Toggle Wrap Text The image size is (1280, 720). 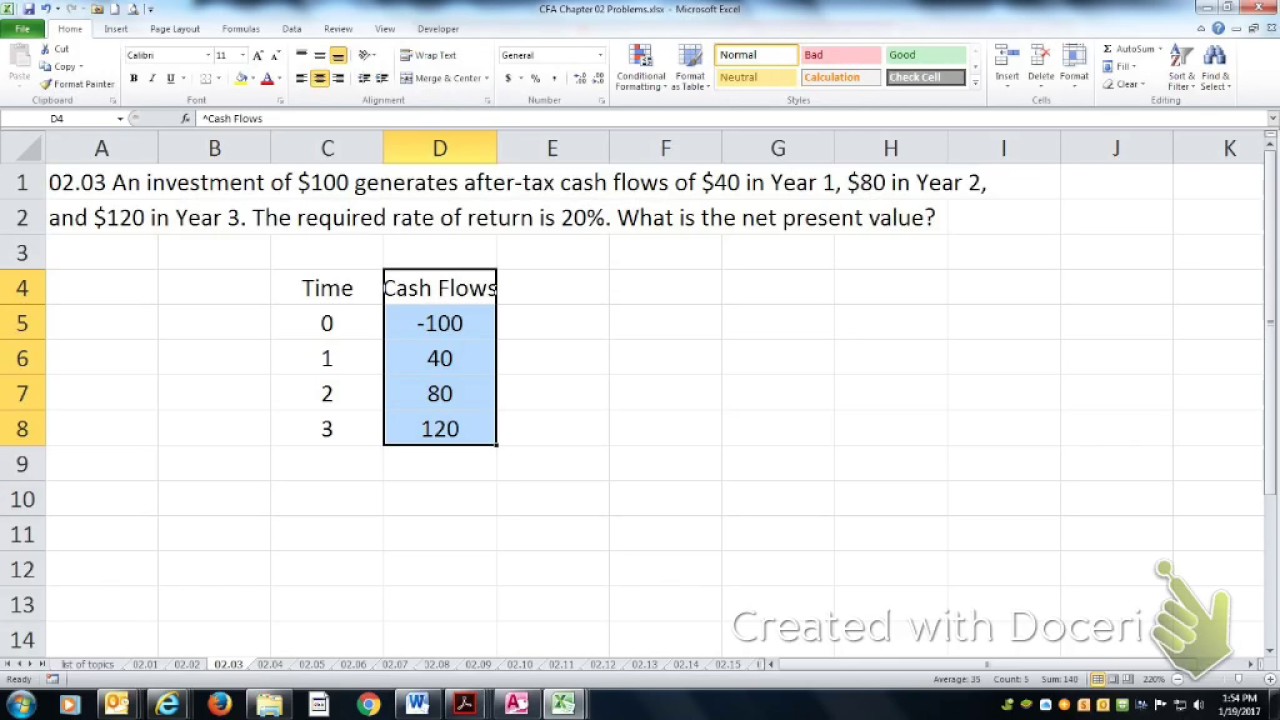pos(428,55)
